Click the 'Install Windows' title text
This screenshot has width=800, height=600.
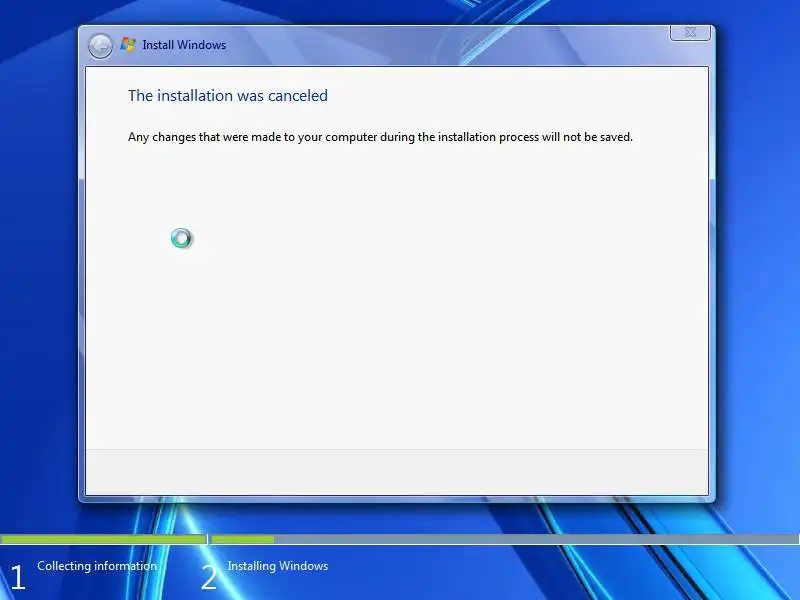184,45
